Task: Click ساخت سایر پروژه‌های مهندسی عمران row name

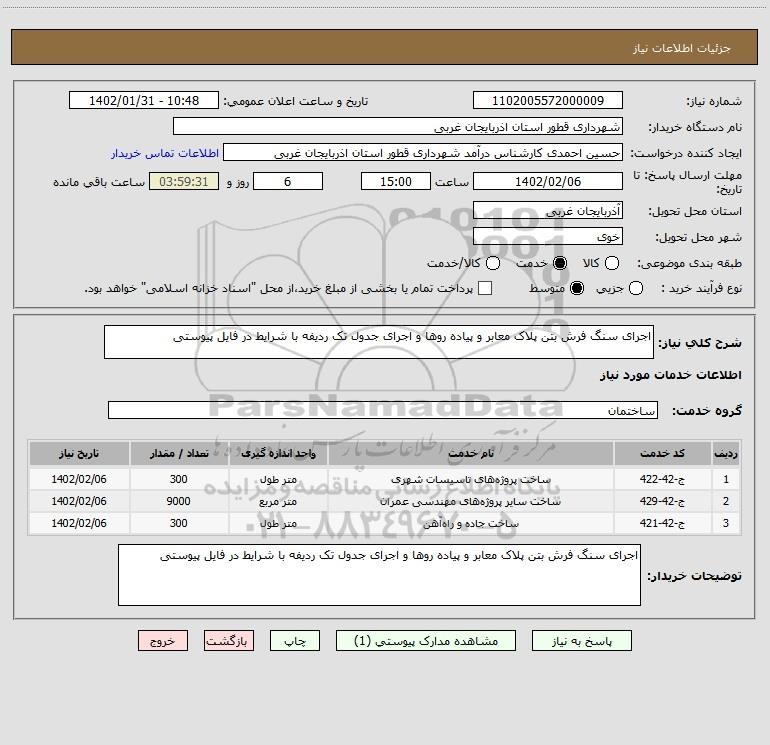Action: click(470, 501)
